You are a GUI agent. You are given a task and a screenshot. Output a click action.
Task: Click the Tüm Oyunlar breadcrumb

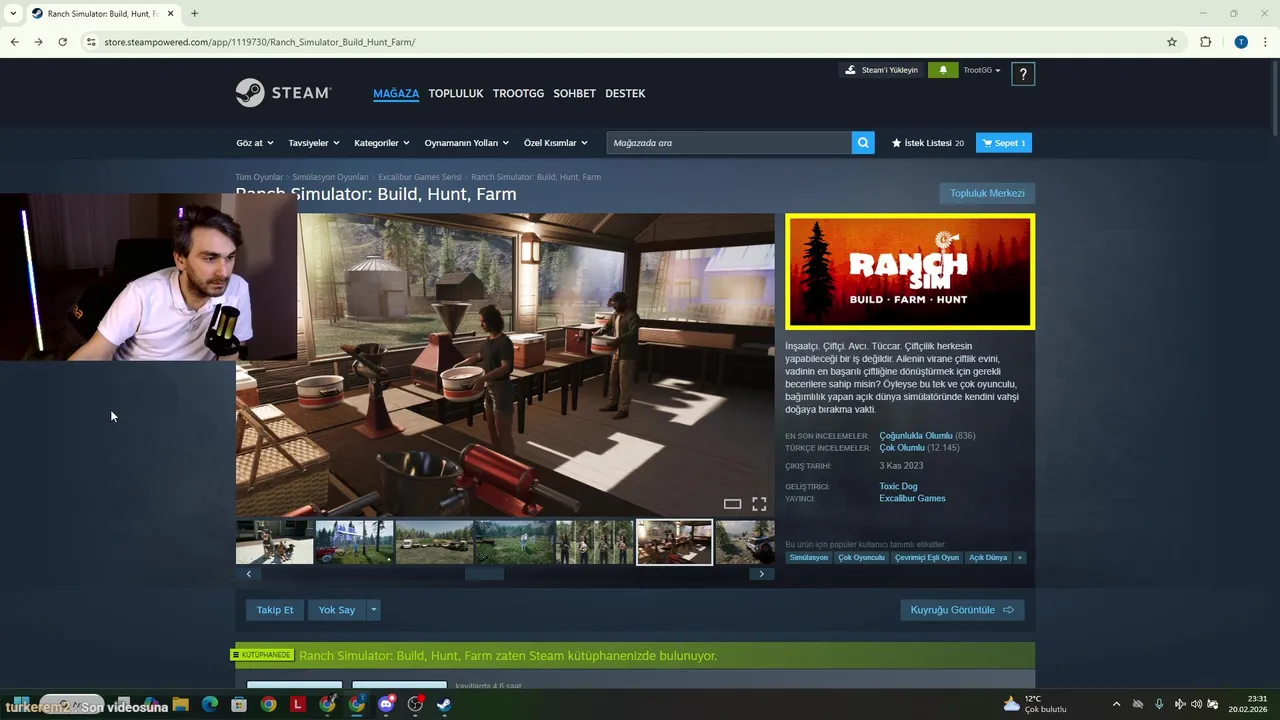pos(259,177)
